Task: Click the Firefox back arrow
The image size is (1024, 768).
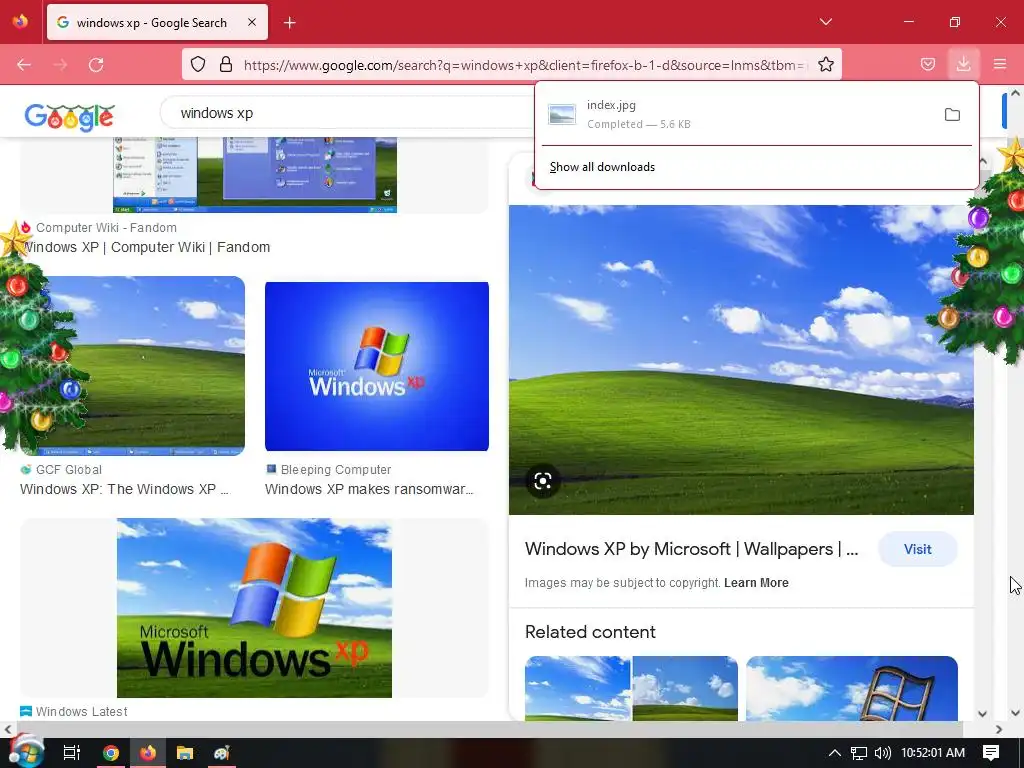Action: point(24,65)
